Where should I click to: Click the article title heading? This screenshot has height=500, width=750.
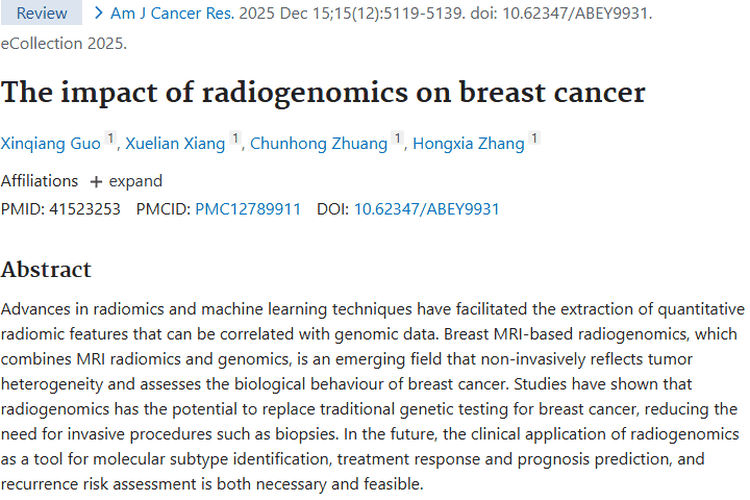pyautogui.click(x=323, y=93)
